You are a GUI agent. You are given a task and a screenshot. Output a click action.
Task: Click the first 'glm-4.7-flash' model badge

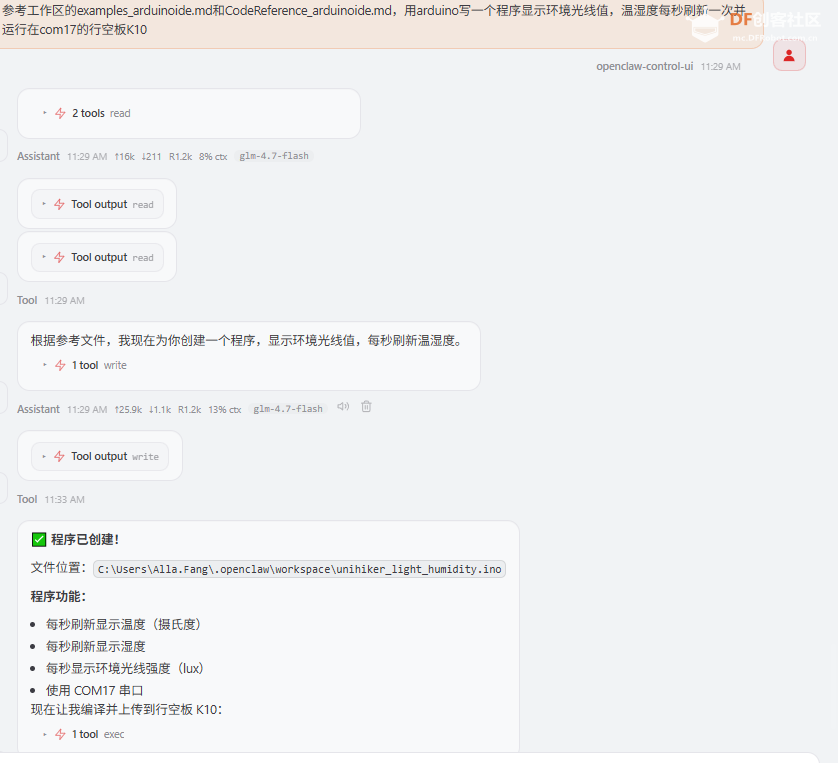274,155
